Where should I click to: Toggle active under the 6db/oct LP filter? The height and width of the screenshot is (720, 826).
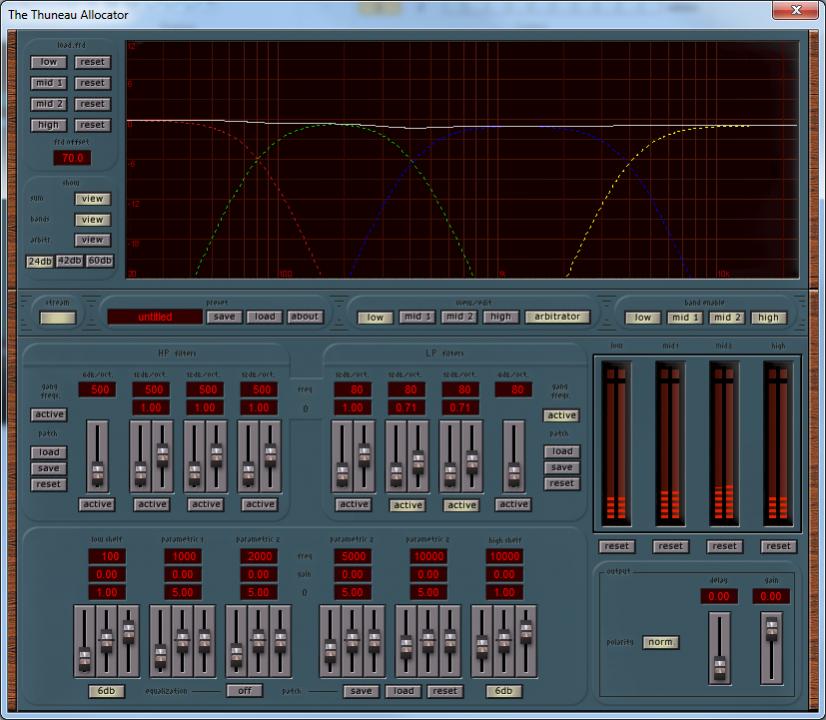[x=514, y=505]
